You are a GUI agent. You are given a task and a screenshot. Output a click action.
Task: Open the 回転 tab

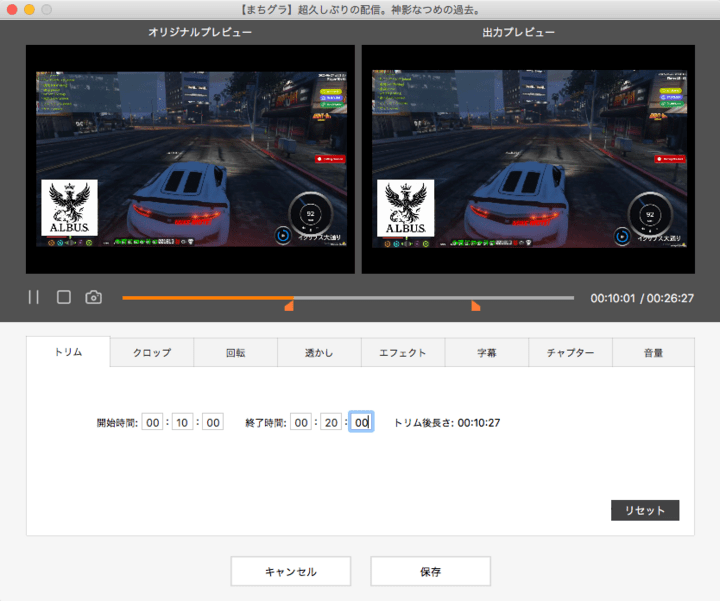coord(236,353)
